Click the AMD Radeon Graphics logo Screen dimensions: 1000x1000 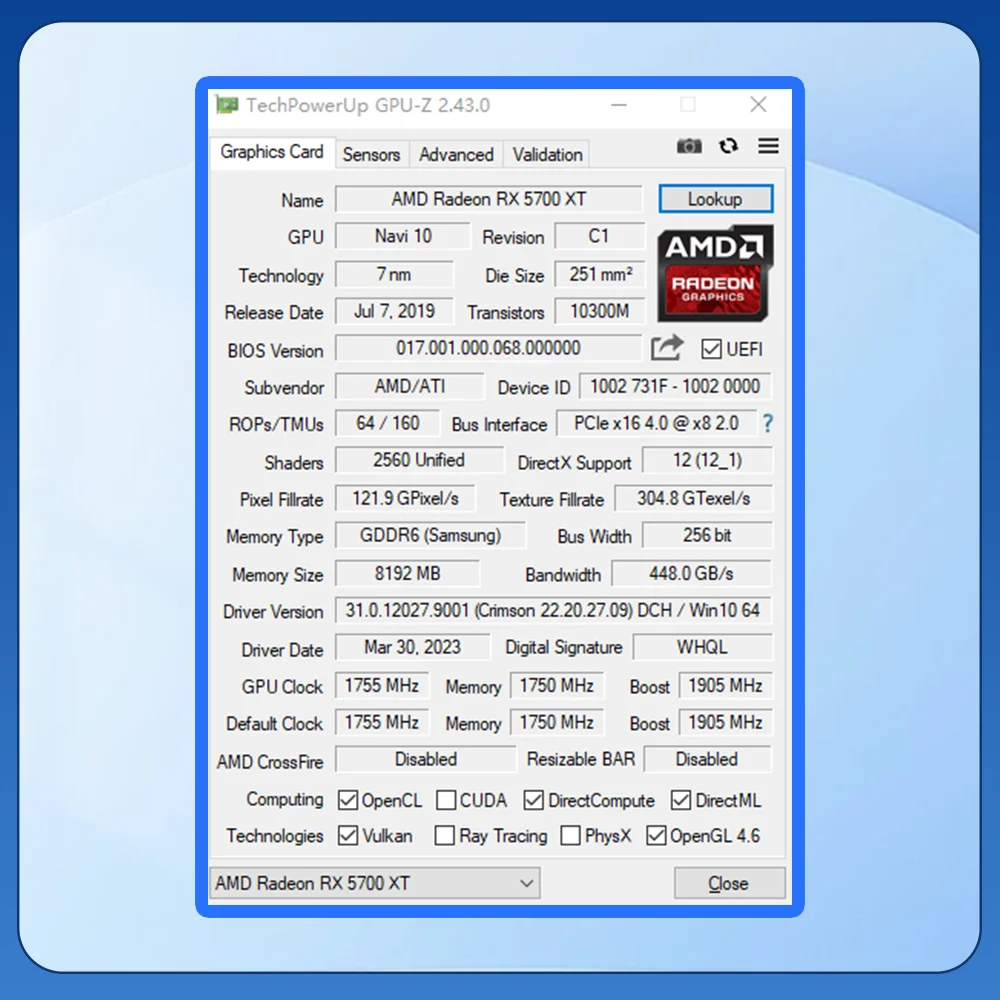[715, 273]
